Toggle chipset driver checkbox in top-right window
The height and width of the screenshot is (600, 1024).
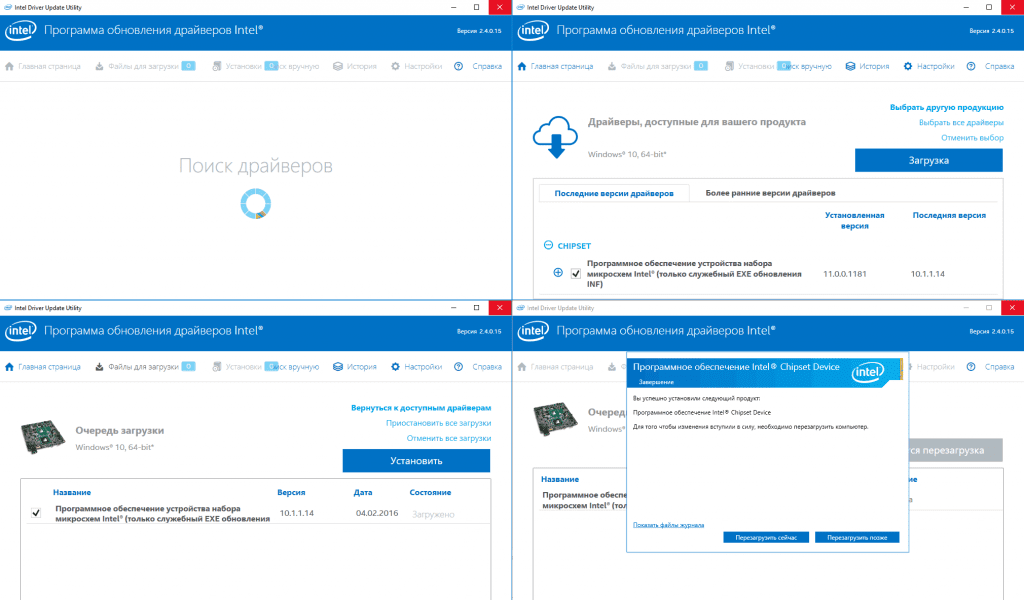(x=575, y=274)
